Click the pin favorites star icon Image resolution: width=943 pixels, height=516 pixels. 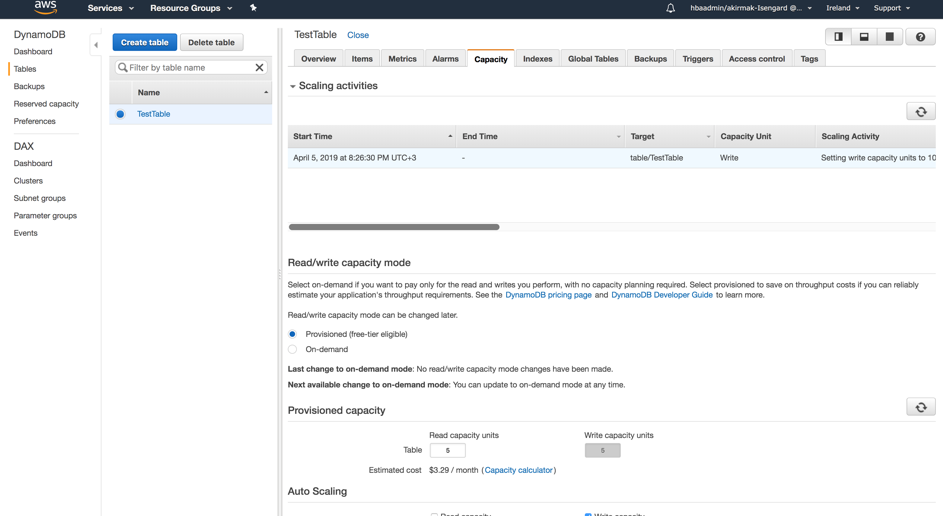[253, 8]
